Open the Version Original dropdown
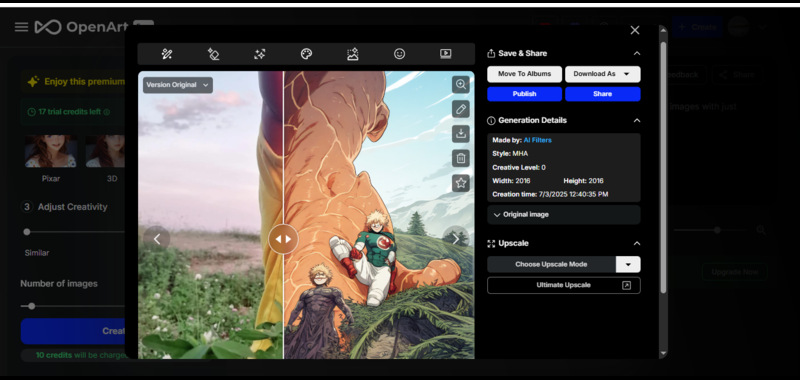Screen dimensions: 800x380 click(x=178, y=85)
